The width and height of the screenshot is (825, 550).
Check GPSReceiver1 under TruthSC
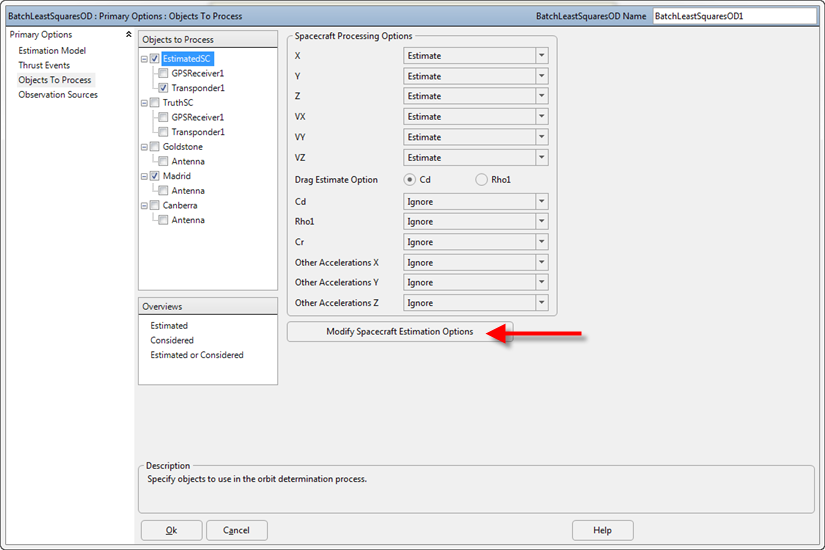[x=163, y=117]
